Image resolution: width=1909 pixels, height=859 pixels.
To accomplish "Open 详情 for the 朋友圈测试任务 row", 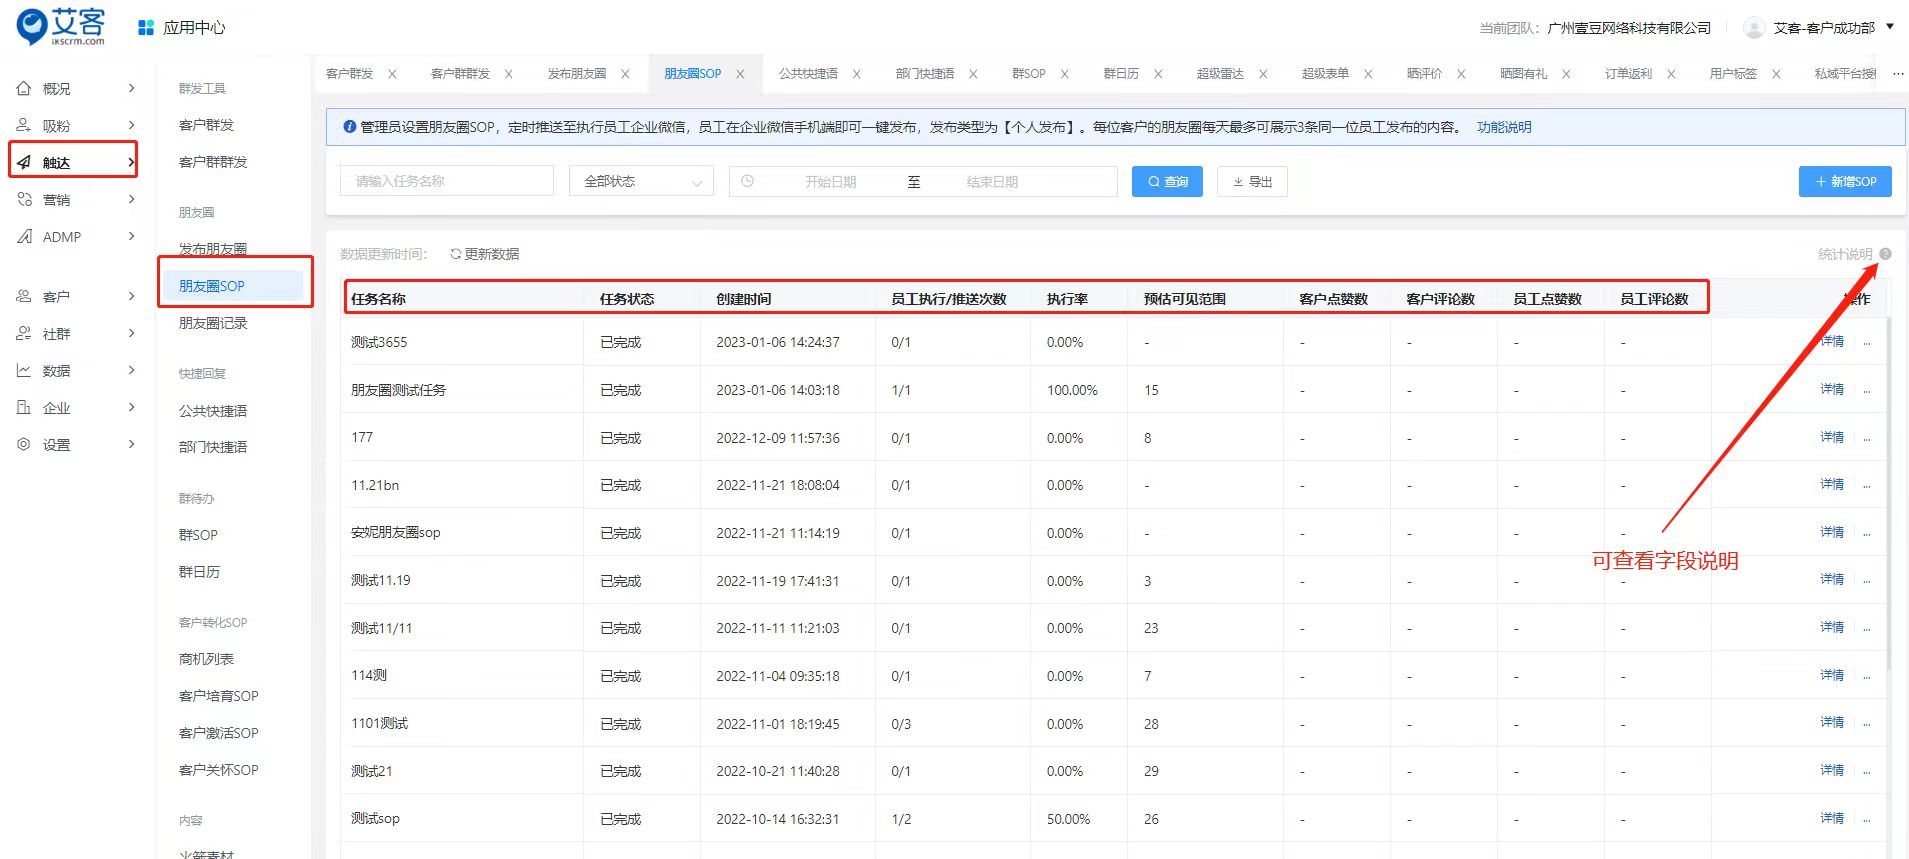I will pyautogui.click(x=1831, y=390).
